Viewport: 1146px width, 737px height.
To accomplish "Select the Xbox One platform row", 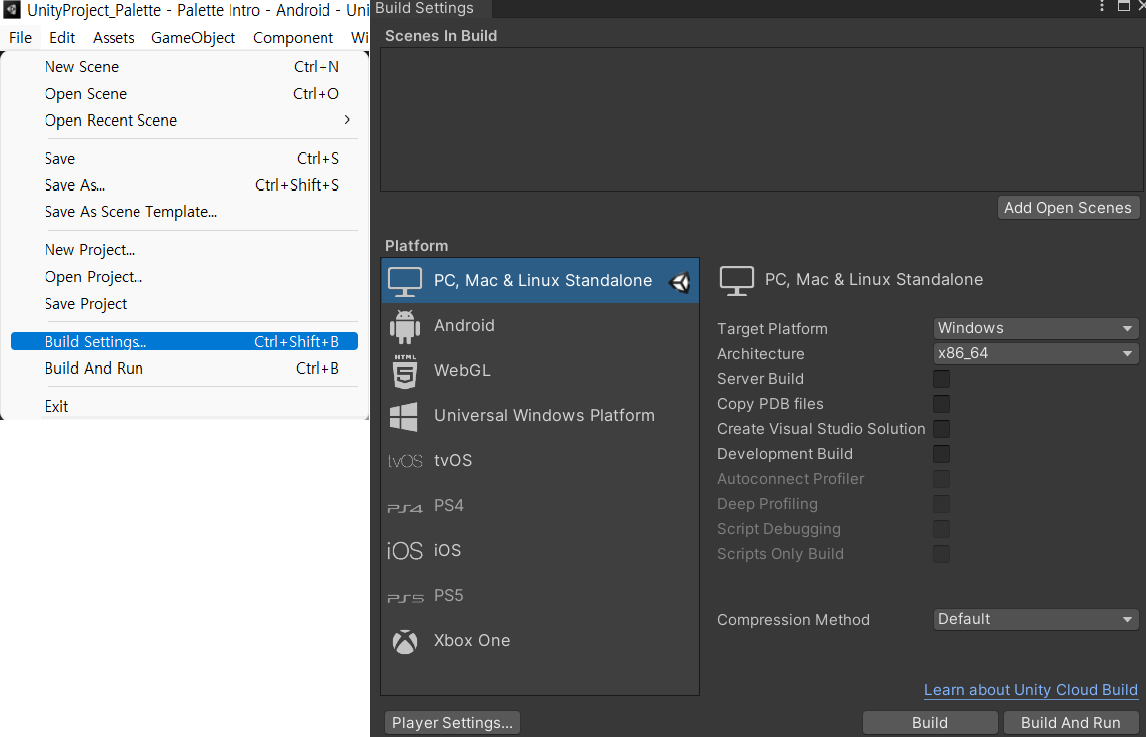I will coord(540,641).
